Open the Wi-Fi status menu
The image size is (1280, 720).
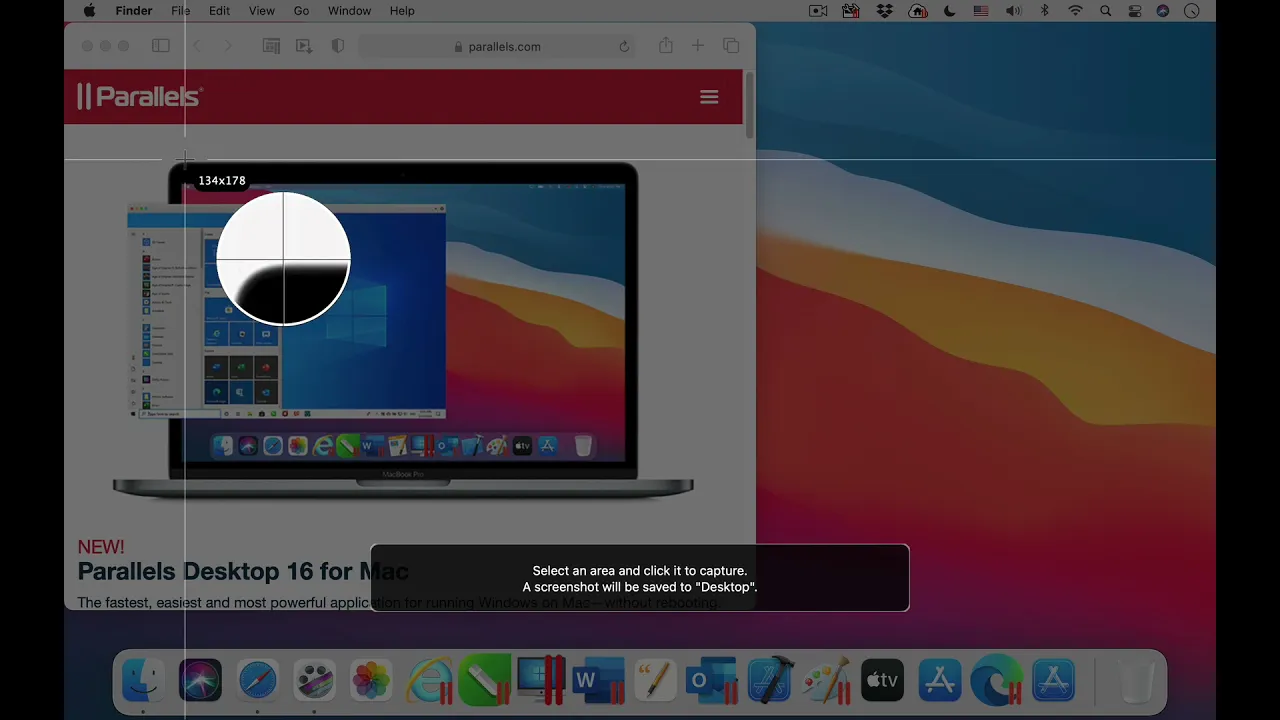tap(1075, 11)
